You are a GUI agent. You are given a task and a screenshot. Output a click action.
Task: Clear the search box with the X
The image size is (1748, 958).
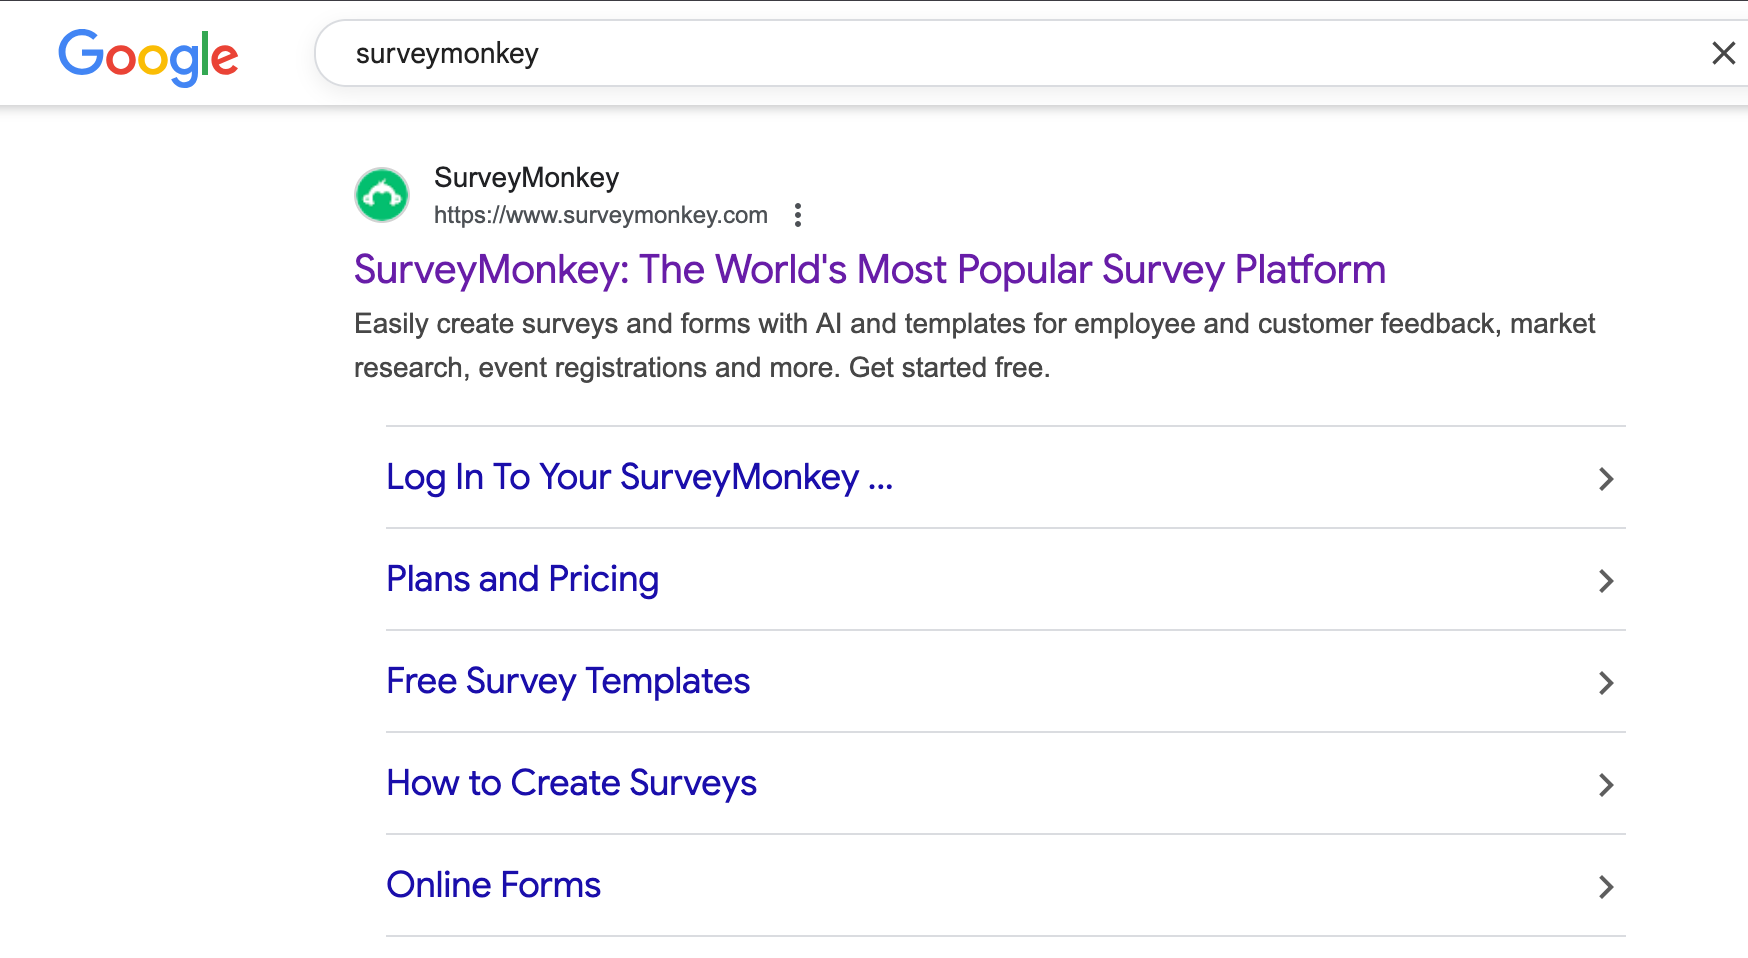(1723, 53)
